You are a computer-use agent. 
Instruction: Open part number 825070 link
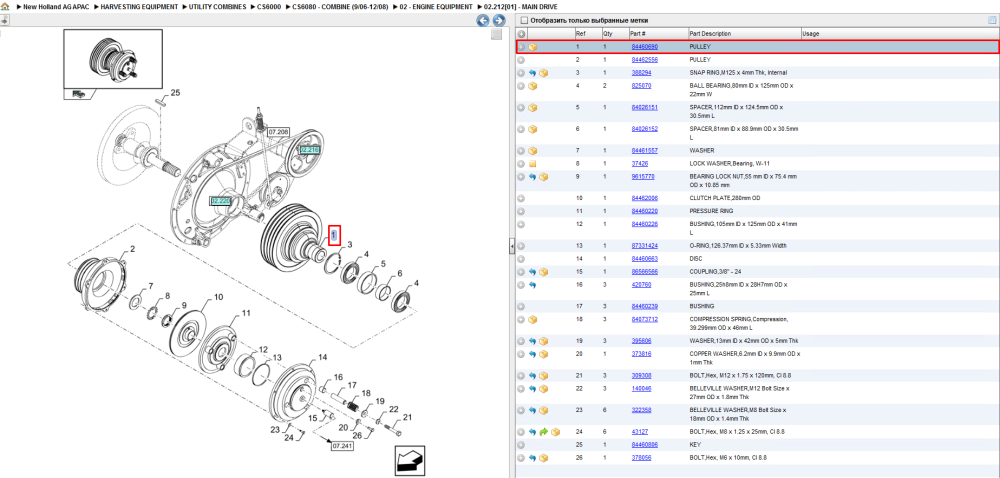[641, 86]
